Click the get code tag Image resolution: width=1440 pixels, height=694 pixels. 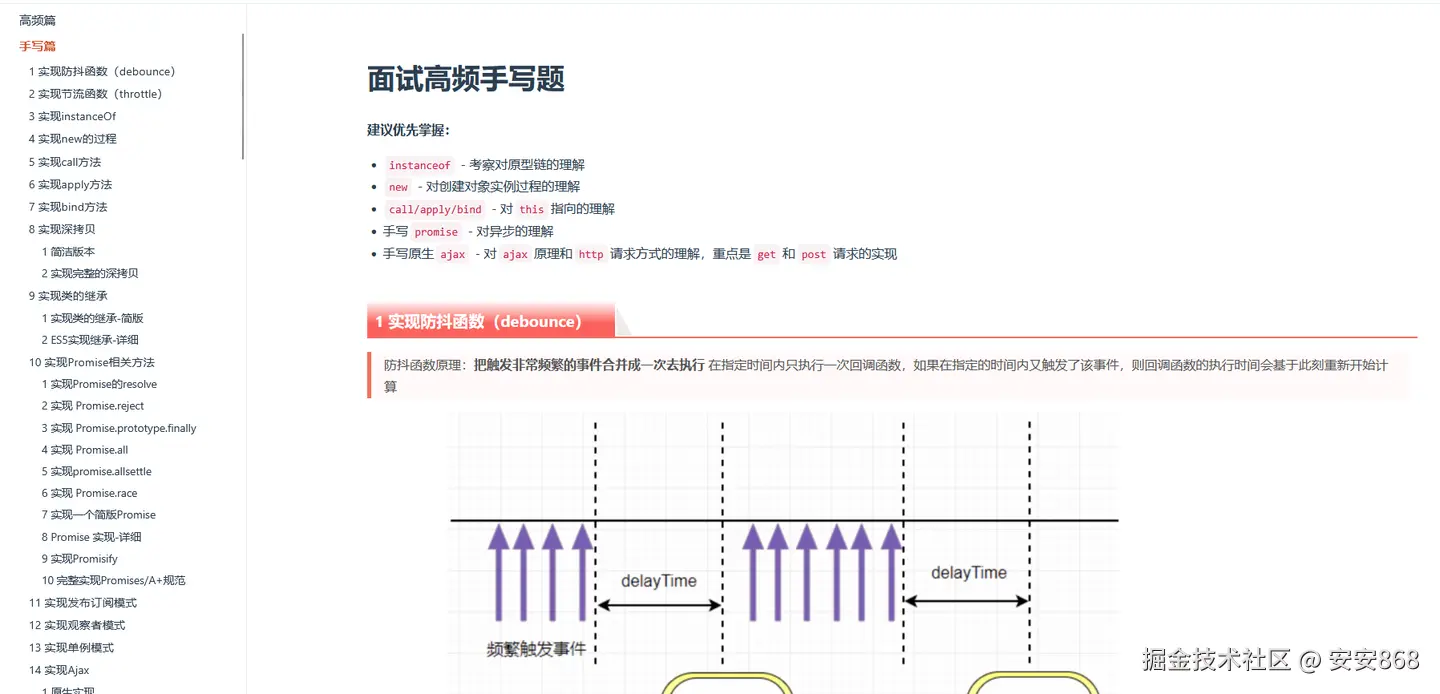[766, 254]
